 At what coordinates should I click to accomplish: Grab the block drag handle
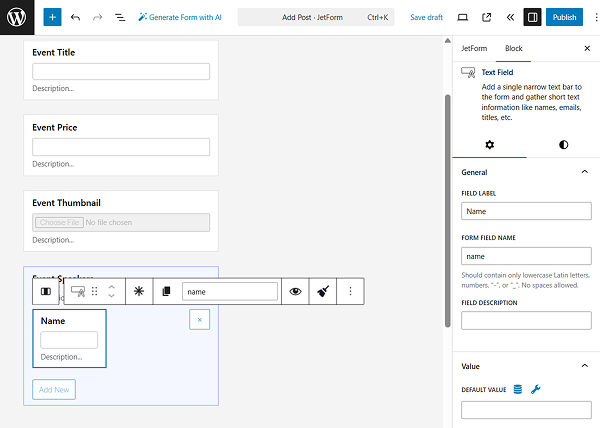[x=95, y=291]
